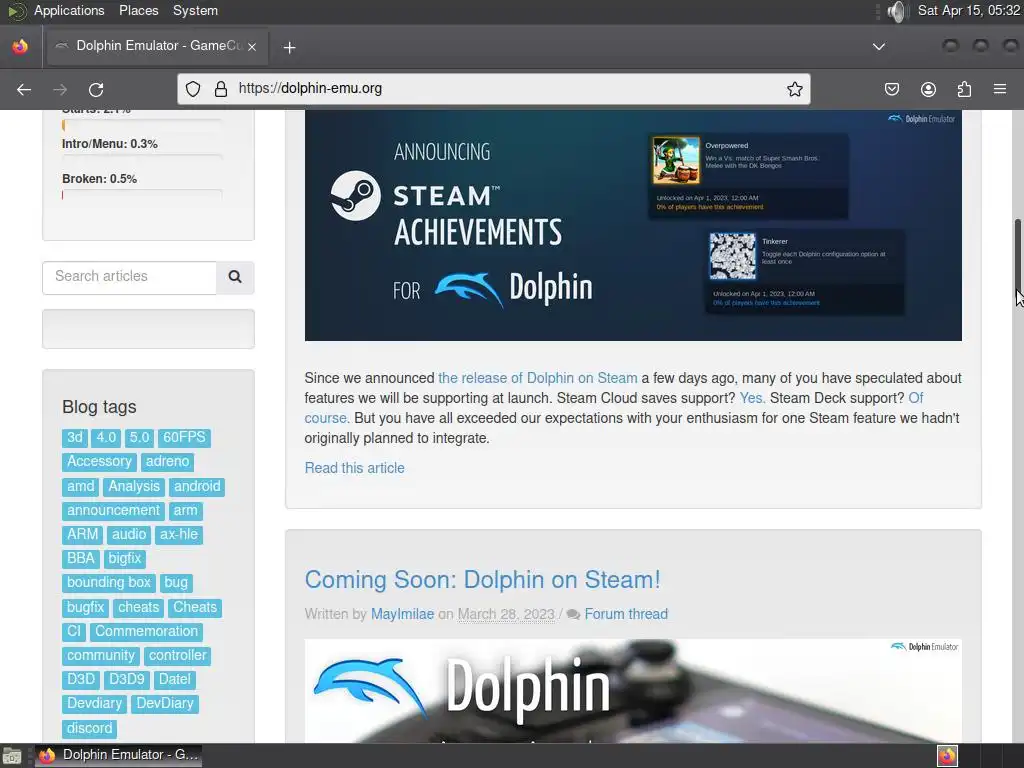Submit article search with magnifier button

[235, 277]
